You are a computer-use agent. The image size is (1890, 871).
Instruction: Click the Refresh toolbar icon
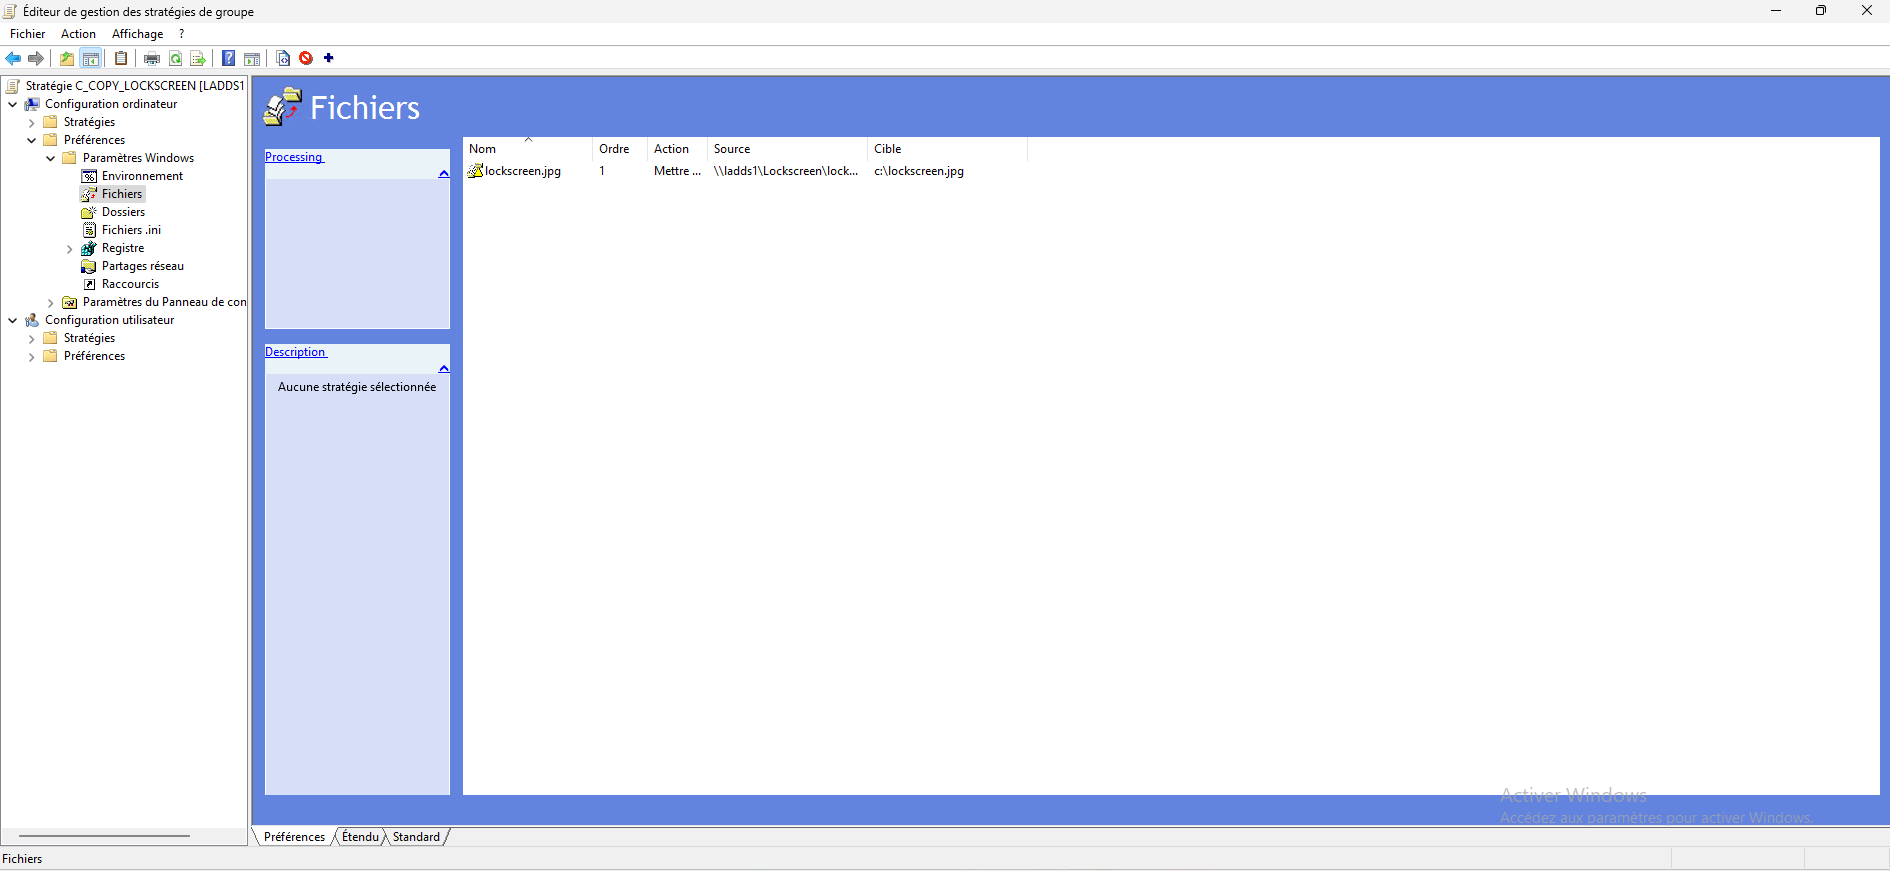click(x=175, y=58)
